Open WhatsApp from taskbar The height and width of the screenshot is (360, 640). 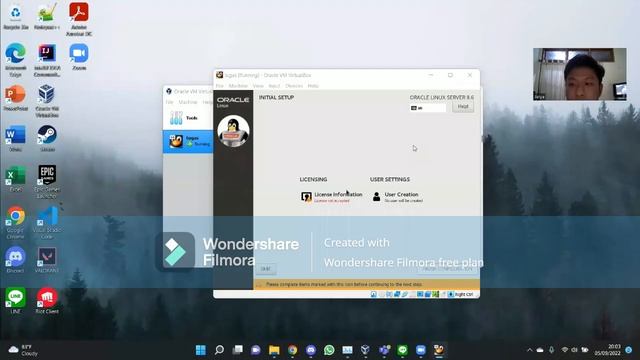tap(329, 350)
